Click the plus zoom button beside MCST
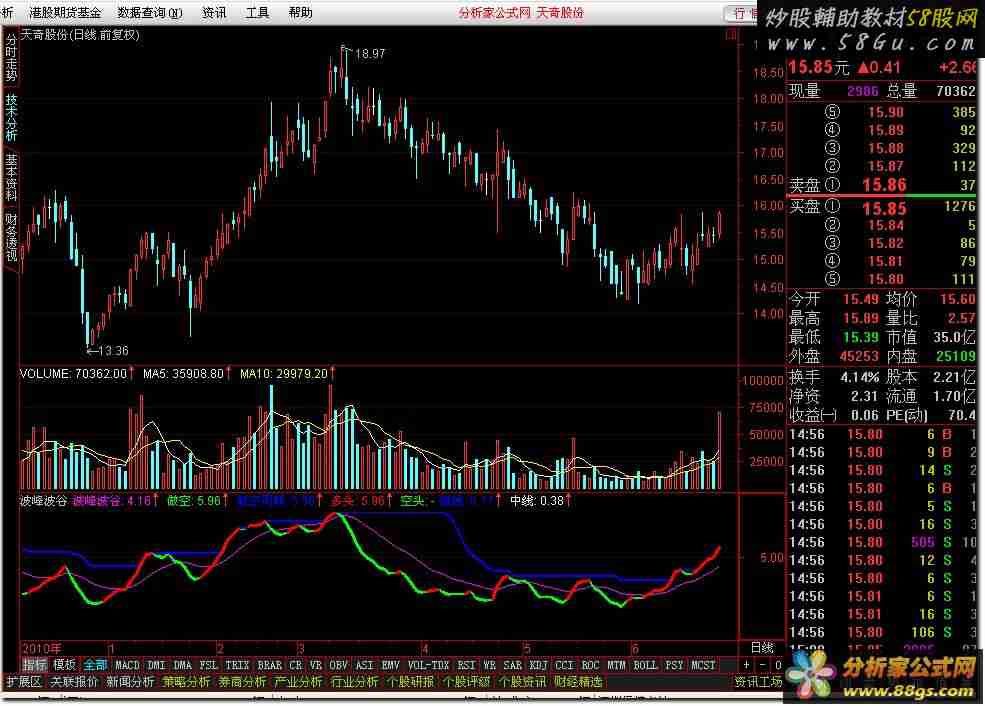 click(747, 665)
